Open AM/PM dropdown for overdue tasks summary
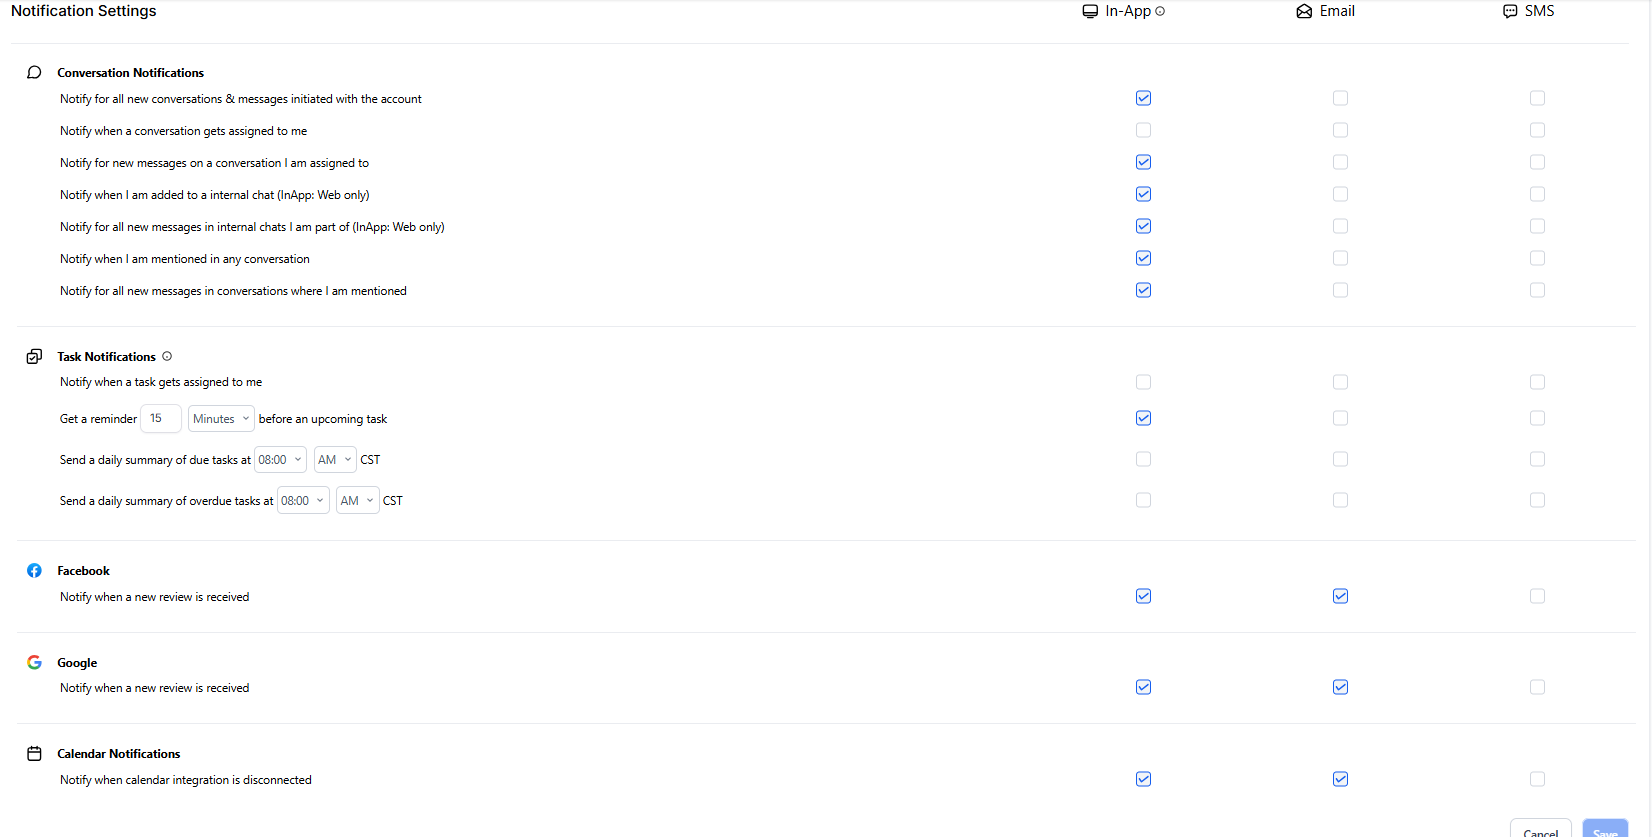The image size is (1652, 837). (357, 501)
